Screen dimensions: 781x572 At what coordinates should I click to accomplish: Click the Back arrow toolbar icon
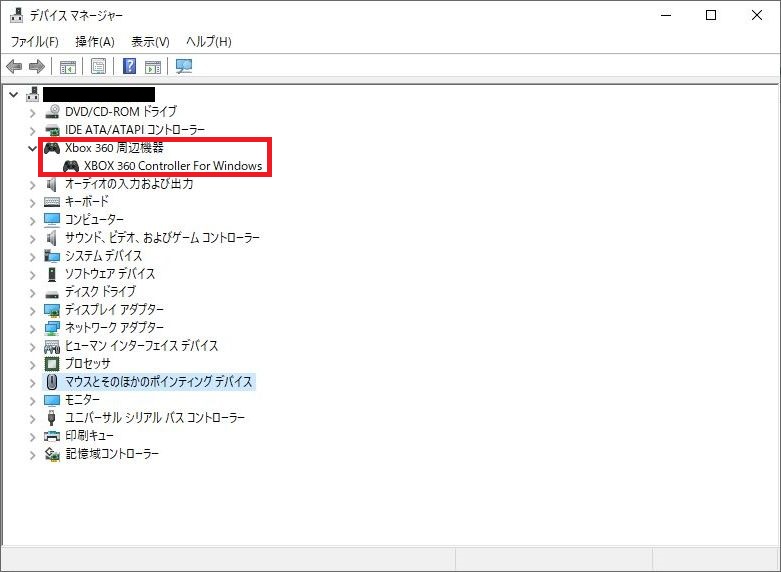click(14, 66)
